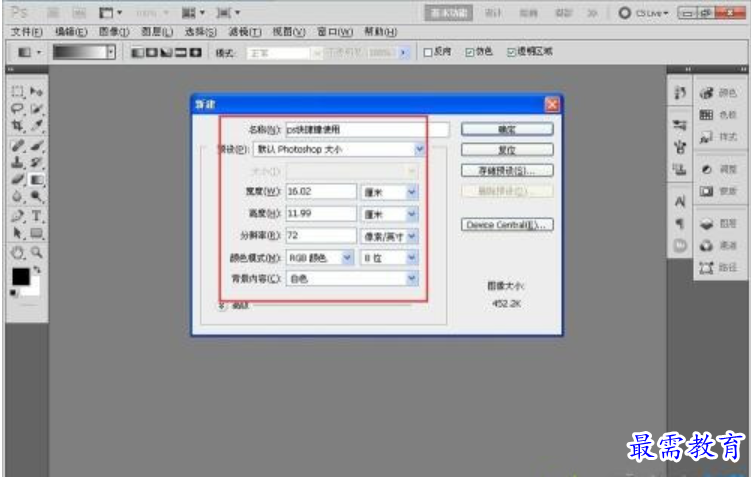
Task: Open the File (文件) menu
Action: click(x=27, y=32)
